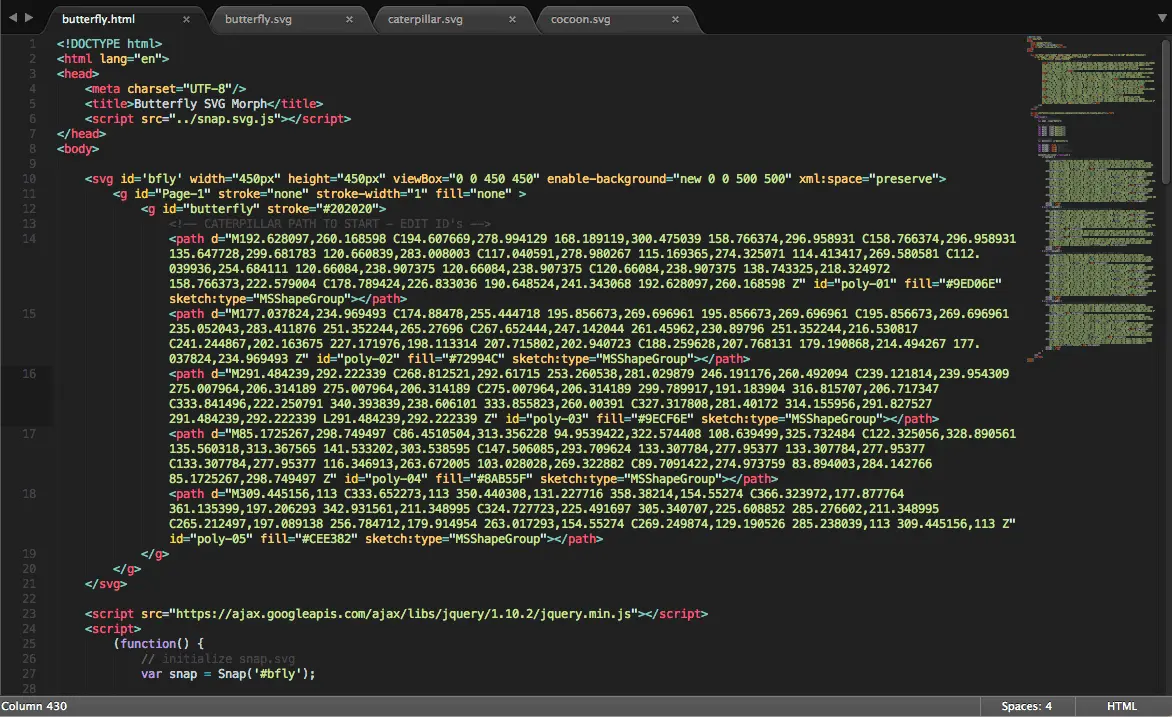This screenshot has height=717, width=1172.
Task: Open the Spaces: 4 indentation menu
Action: pos(1026,706)
